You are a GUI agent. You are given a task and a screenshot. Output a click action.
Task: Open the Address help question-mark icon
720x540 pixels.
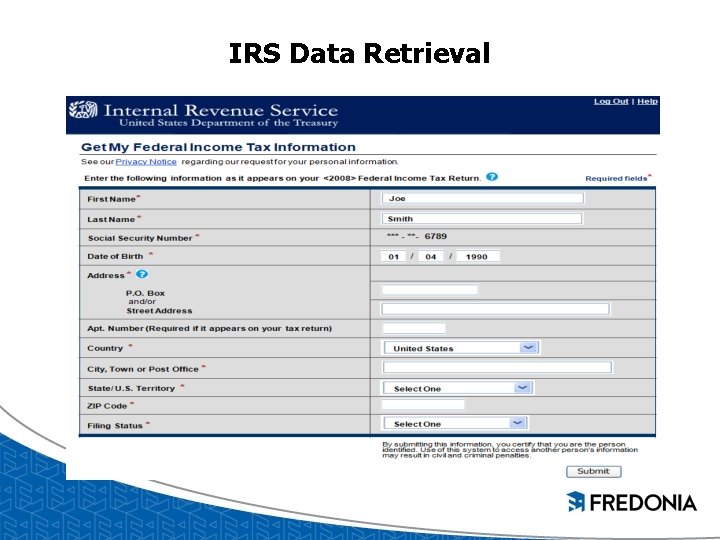[142, 274]
